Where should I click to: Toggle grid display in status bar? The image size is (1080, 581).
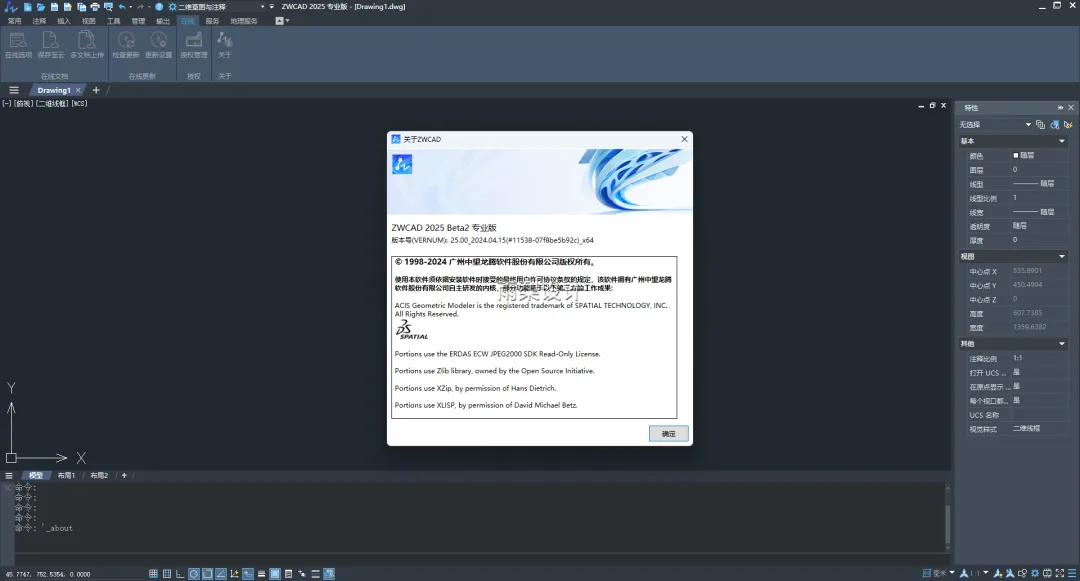(x=167, y=573)
